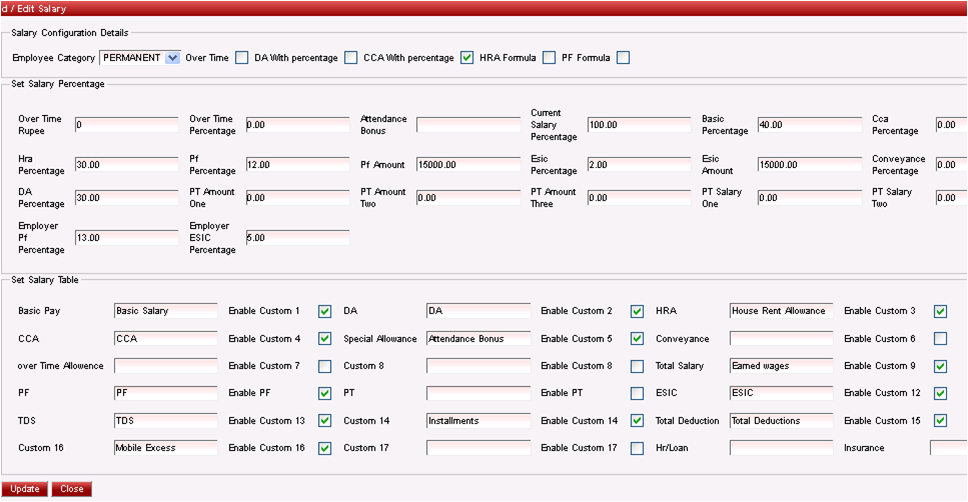This screenshot has height=502, width=968.
Task: Toggle DA With percentage checkbox
Action: click(351, 58)
